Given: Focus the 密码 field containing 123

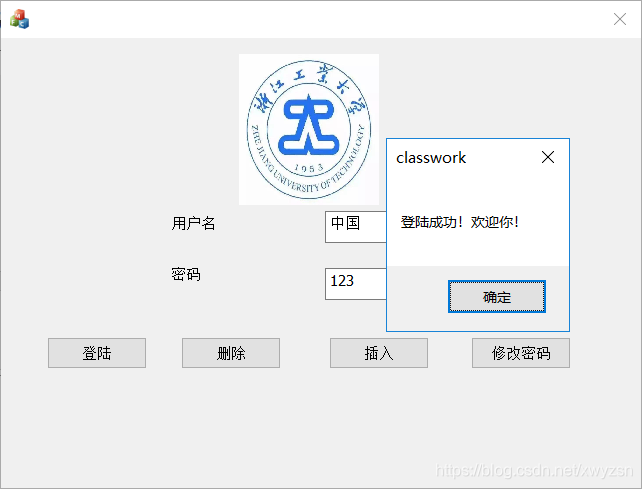Looking at the screenshot, I should tap(356, 284).
